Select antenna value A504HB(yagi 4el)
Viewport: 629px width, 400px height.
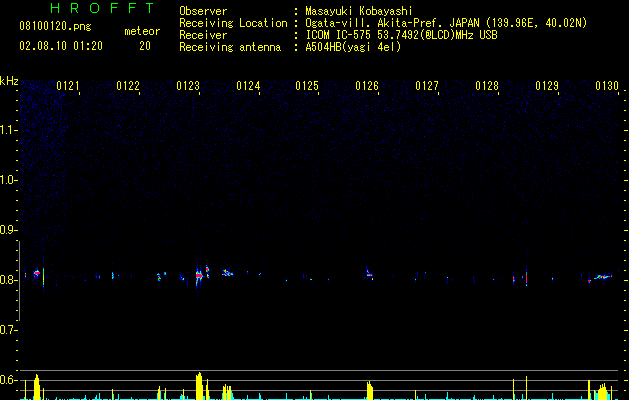click(x=353, y=47)
